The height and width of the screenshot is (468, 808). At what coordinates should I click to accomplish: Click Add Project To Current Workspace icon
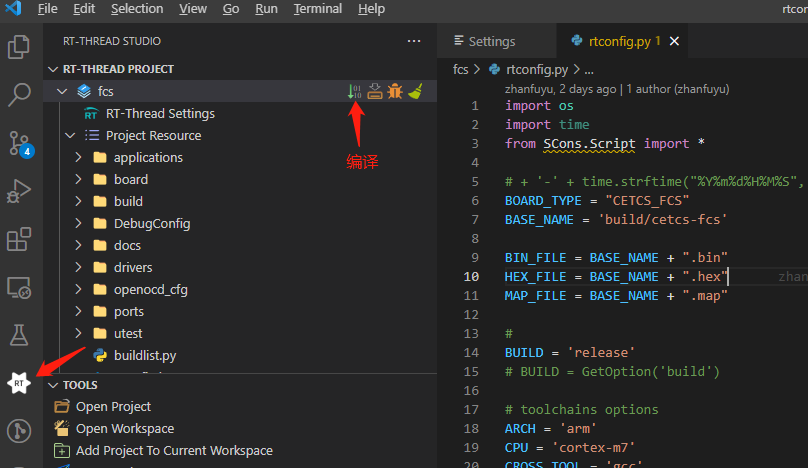click(62, 450)
